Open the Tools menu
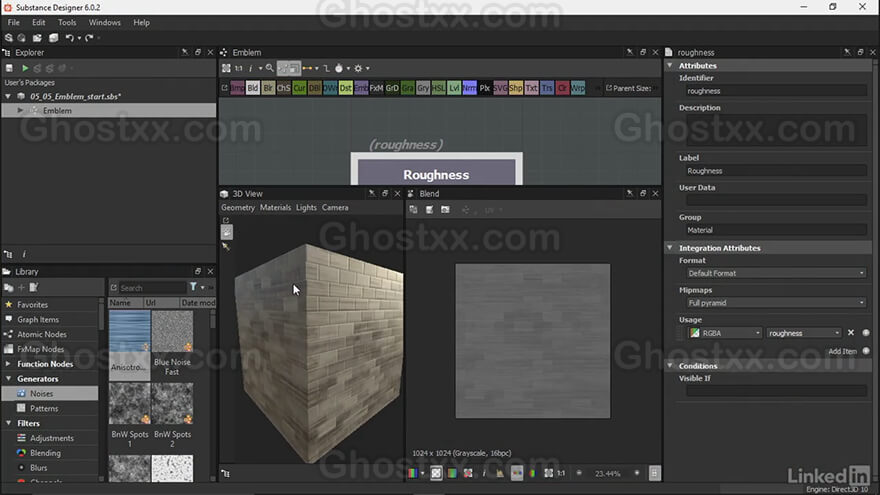Screen dimensions: 880x495 tap(67, 22)
